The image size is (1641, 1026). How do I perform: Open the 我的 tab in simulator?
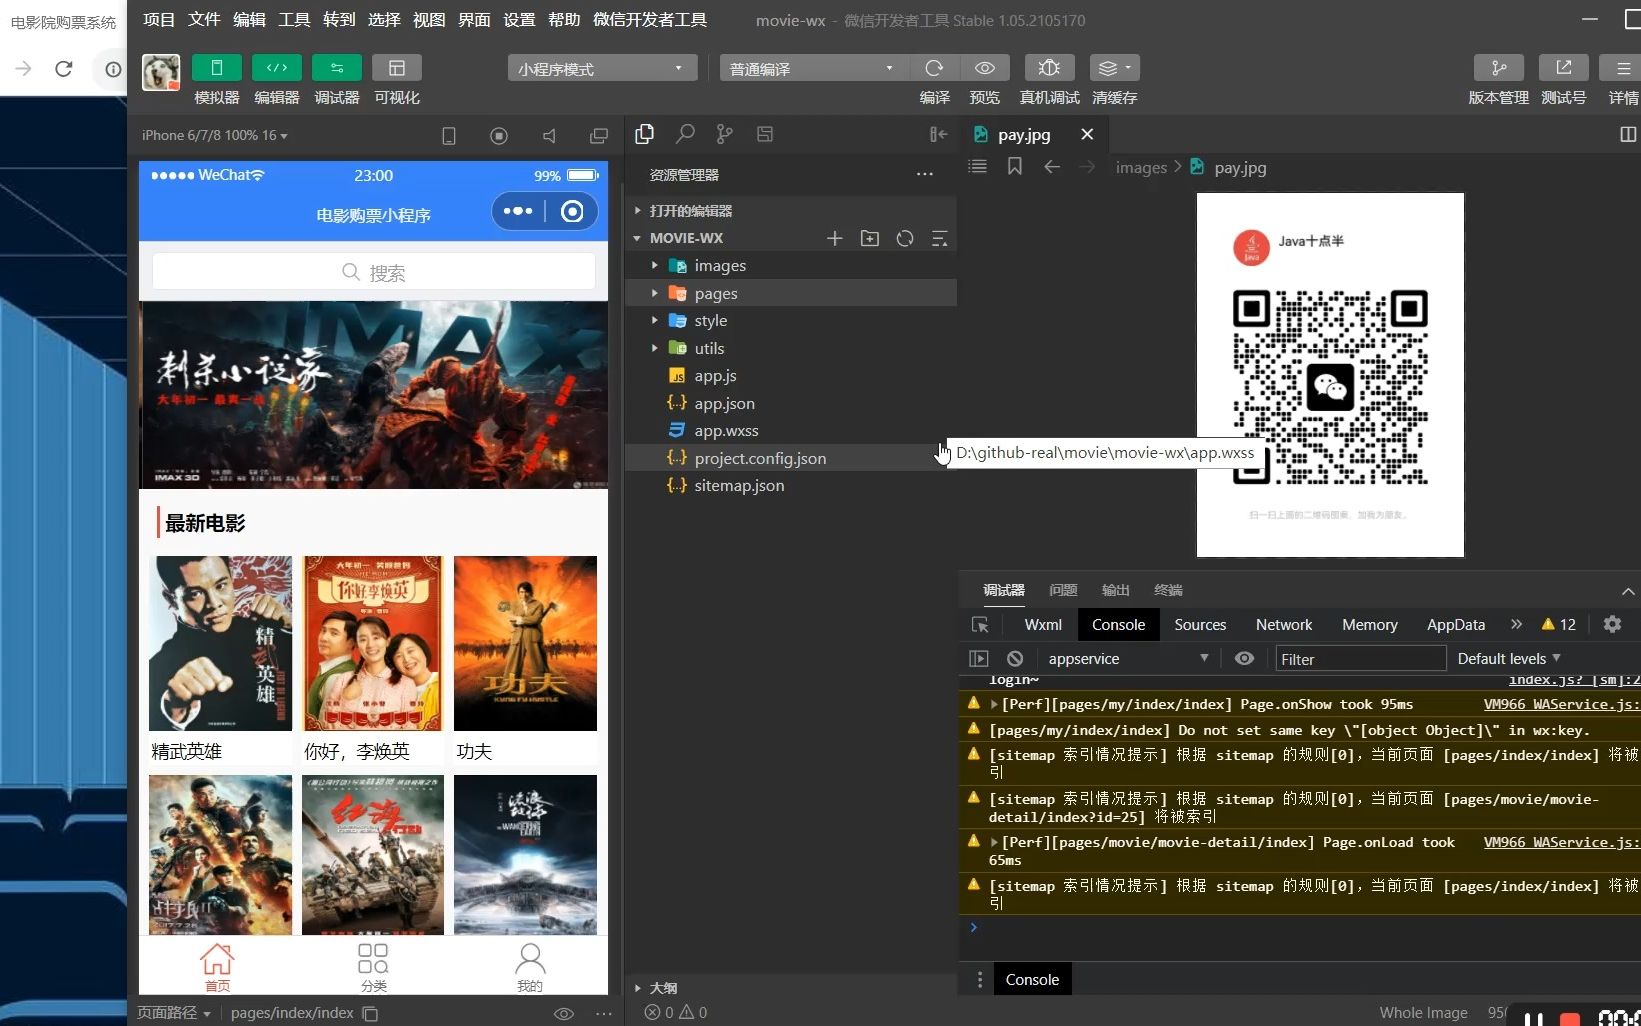pos(530,967)
